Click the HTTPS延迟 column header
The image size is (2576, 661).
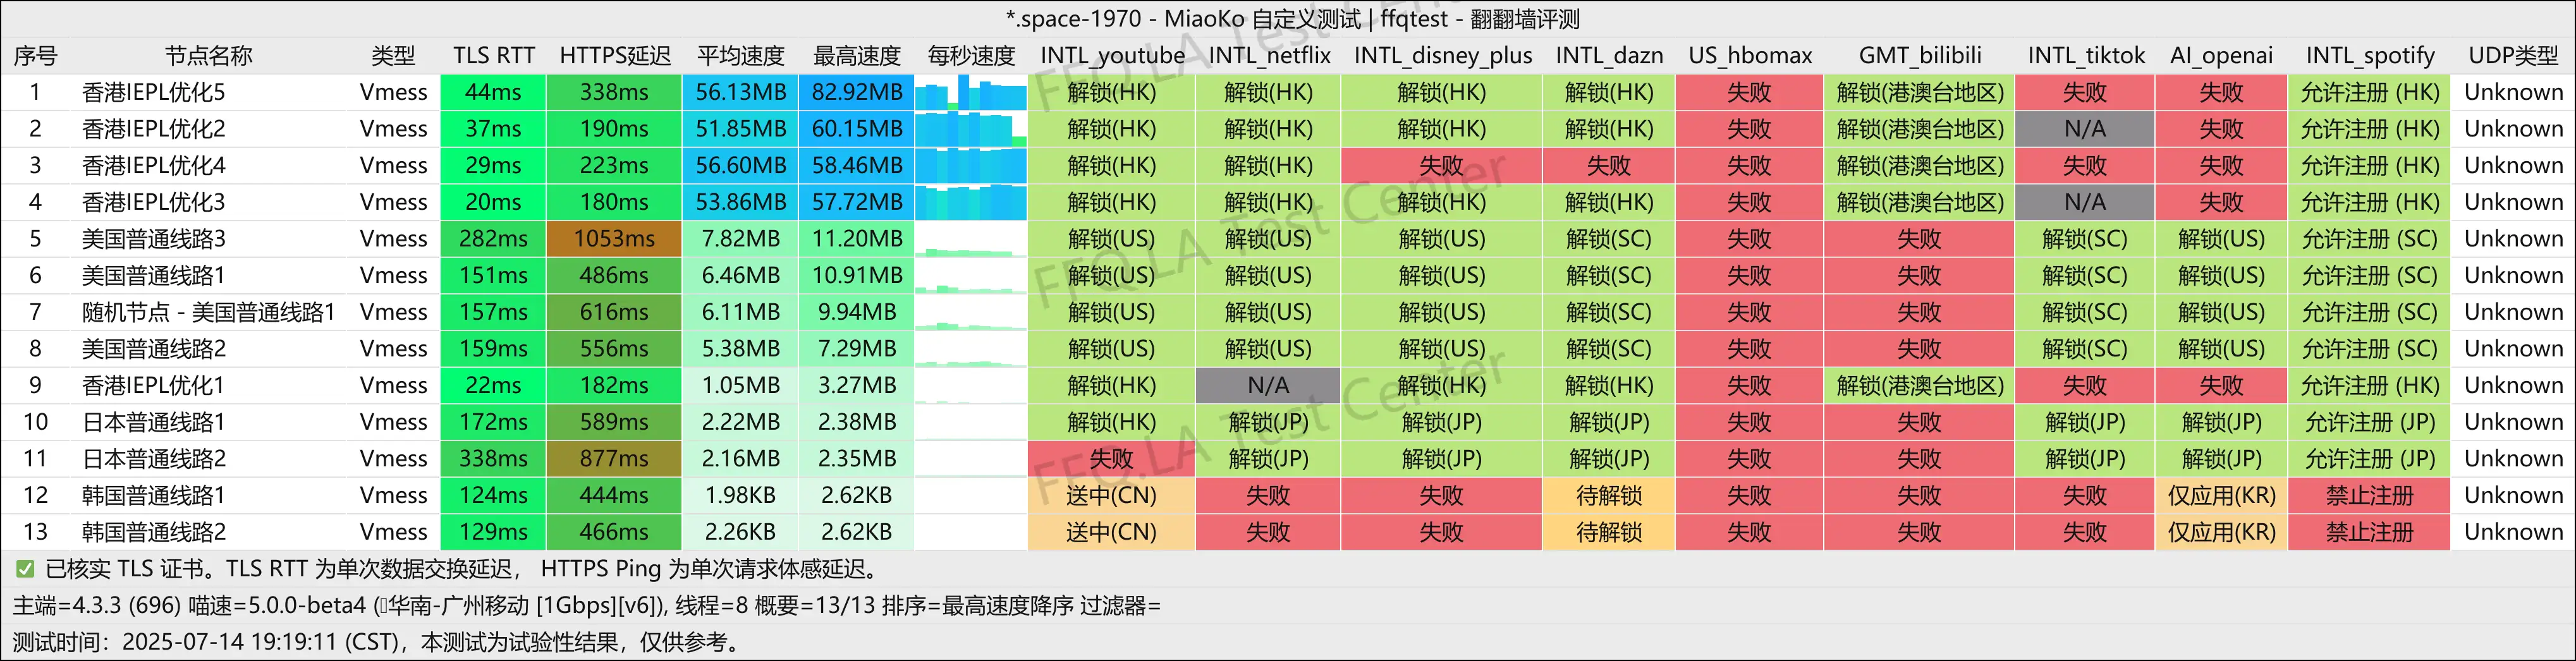pyautogui.click(x=615, y=56)
